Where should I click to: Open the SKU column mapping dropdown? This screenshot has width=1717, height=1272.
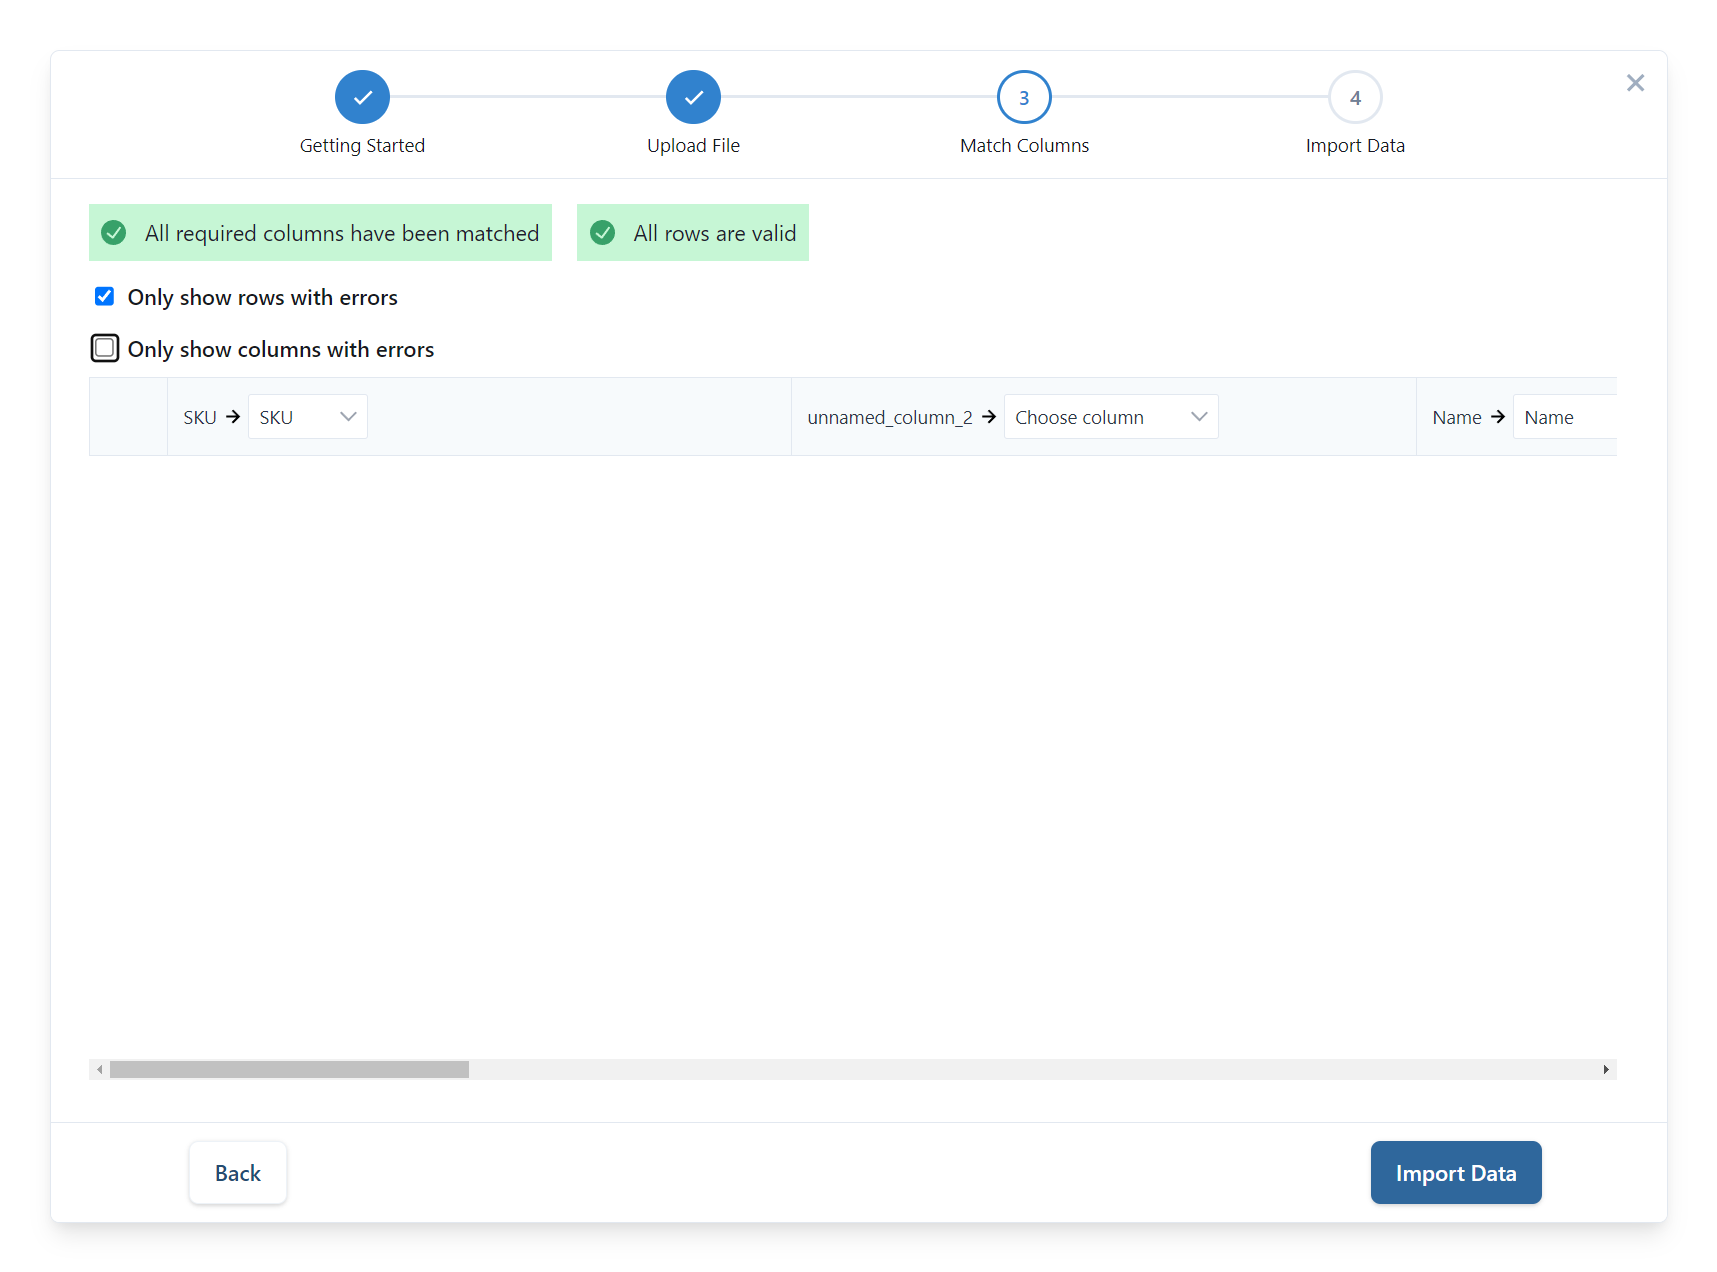coord(308,417)
